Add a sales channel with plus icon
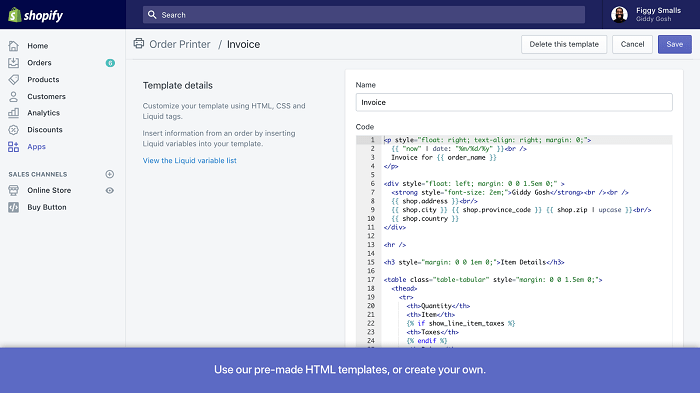 pos(109,174)
